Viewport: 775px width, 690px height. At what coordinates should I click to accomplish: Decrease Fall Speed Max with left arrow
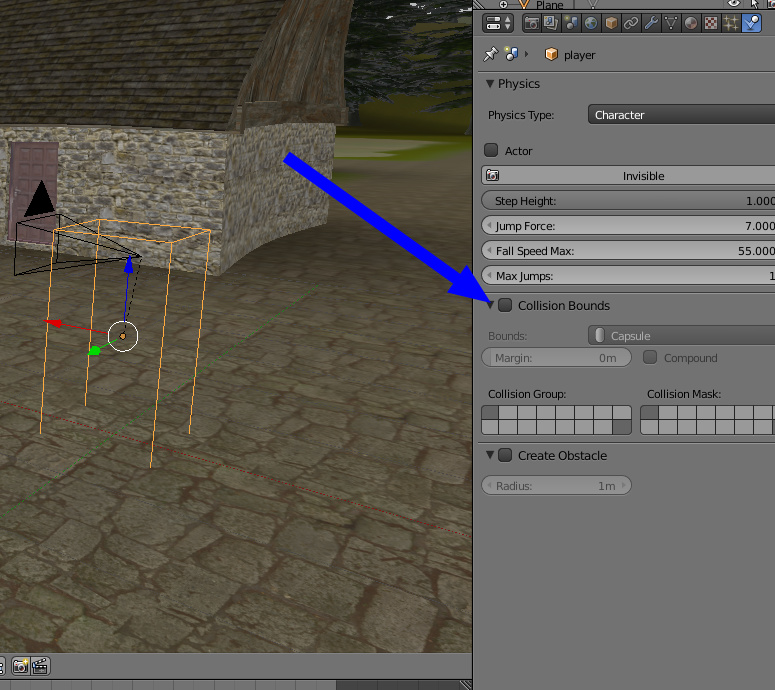[x=489, y=251]
